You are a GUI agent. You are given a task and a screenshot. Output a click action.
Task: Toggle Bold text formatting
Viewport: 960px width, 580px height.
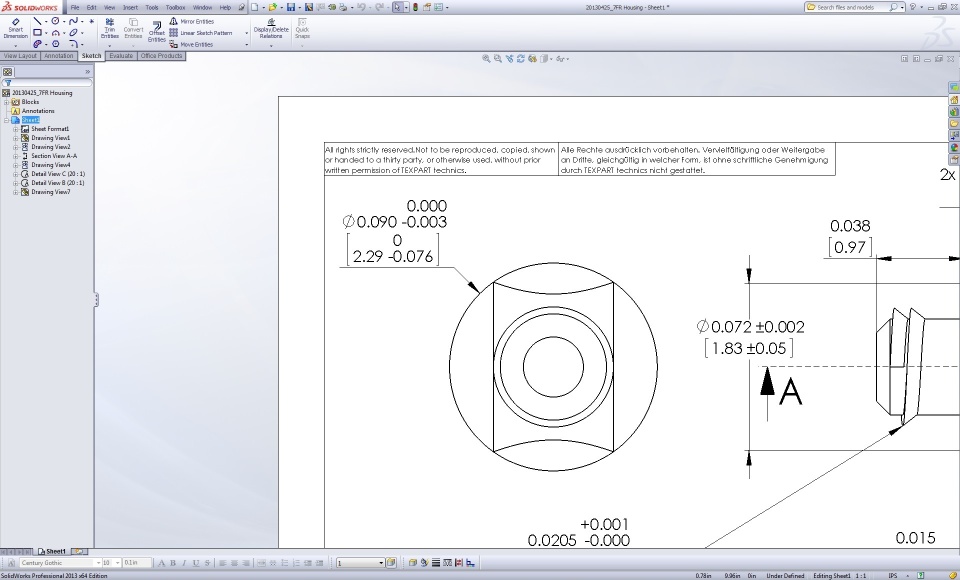(173, 563)
